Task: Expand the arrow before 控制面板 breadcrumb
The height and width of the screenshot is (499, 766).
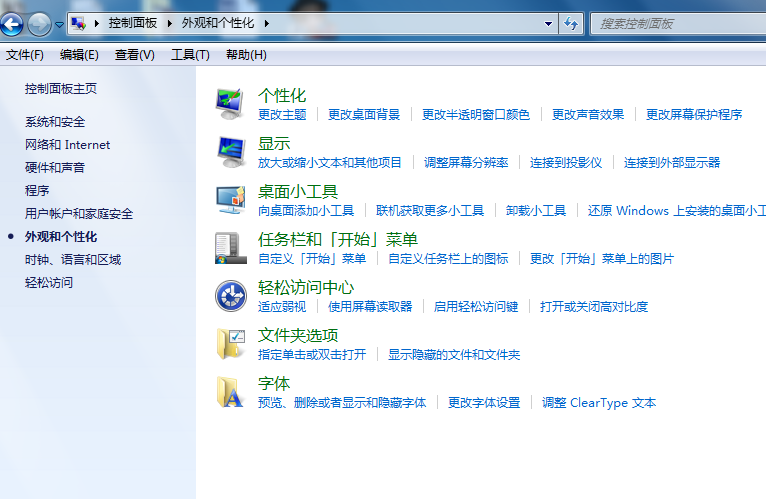Action: [x=97, y=23]
